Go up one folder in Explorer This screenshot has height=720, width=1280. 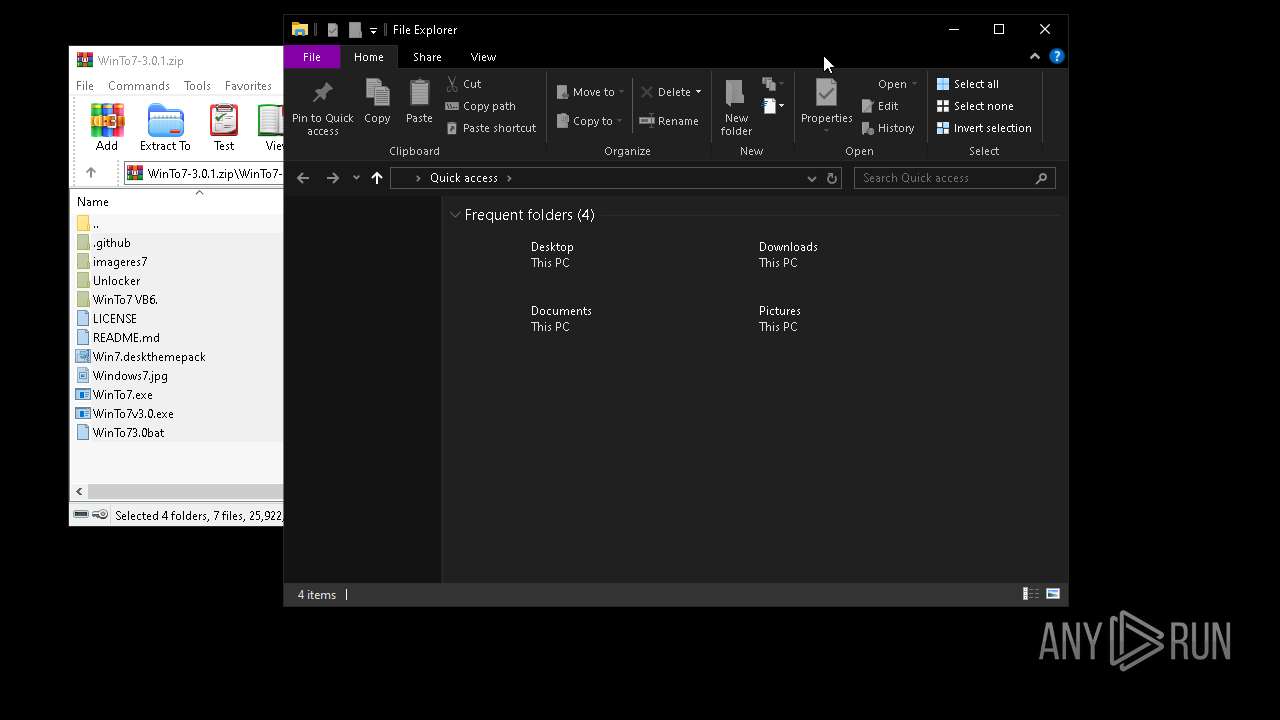click(x=377, y=178)
